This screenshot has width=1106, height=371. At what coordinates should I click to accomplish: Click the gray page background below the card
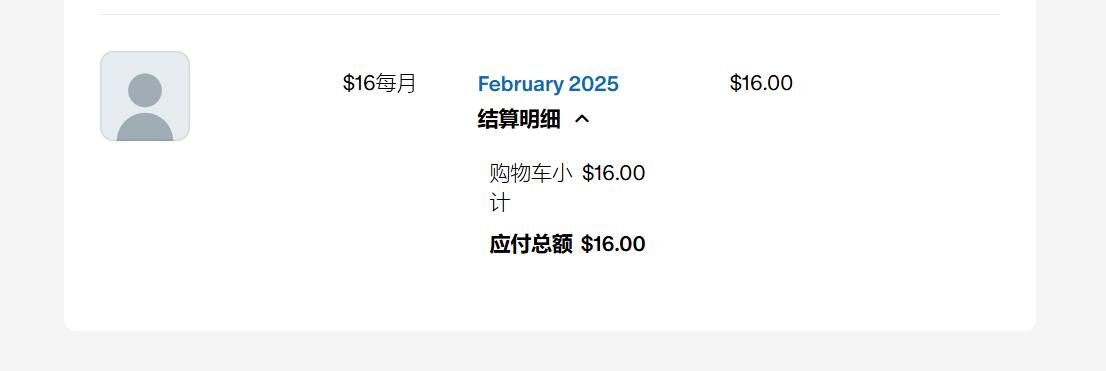[x=550, y=351]
